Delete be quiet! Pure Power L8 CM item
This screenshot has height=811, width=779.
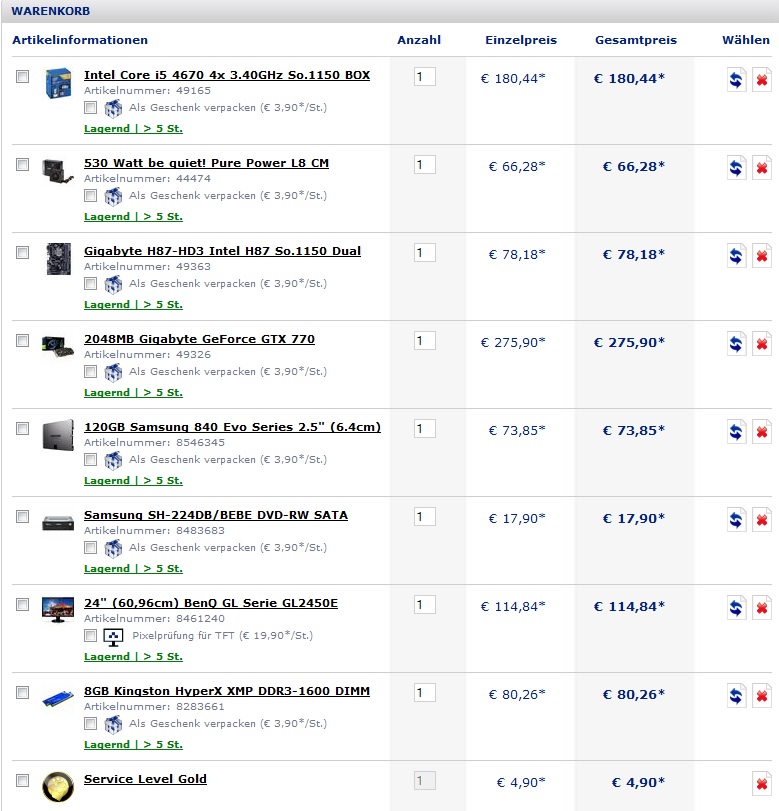762,168
